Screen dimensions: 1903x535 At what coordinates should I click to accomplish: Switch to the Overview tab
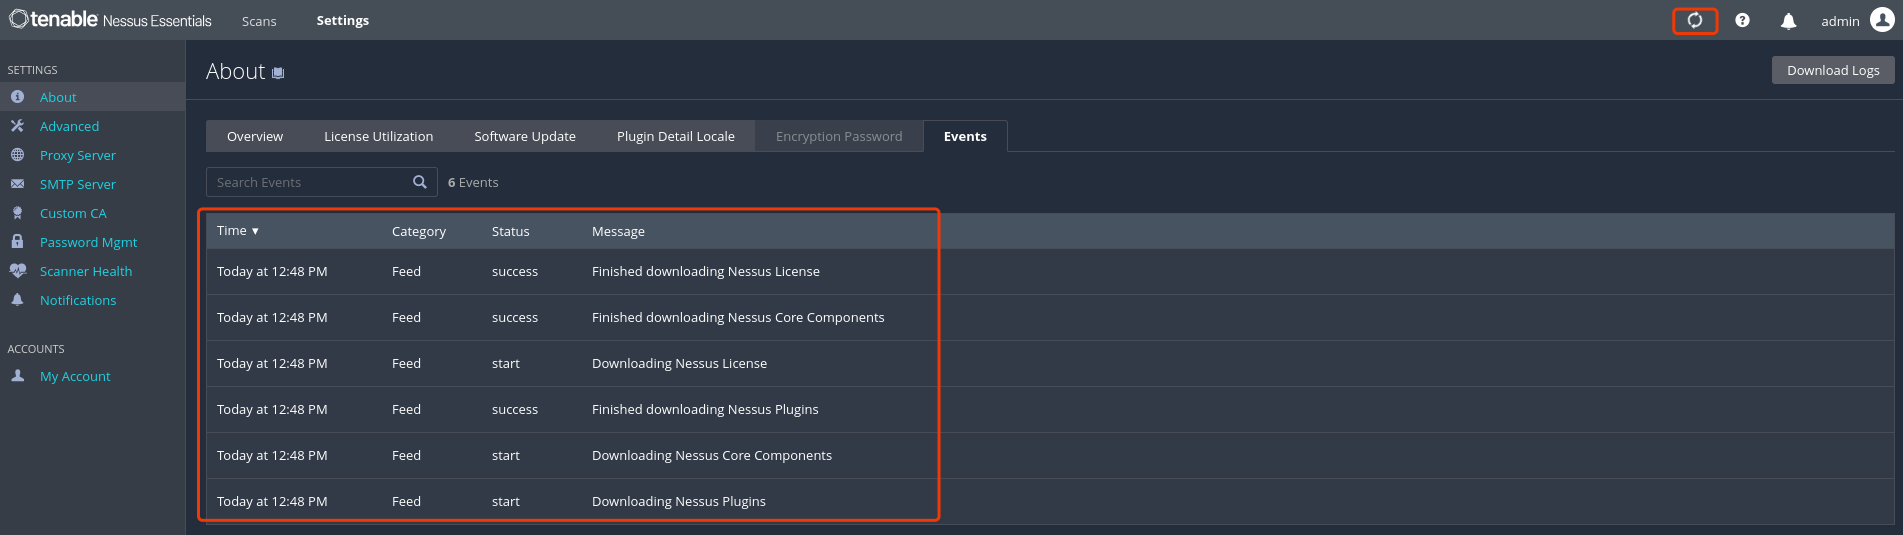coord(255,136)
